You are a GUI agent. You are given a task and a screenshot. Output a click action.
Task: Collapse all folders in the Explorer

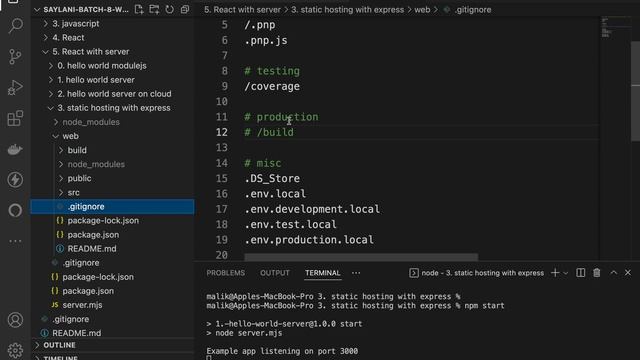[x=185, y=9]
